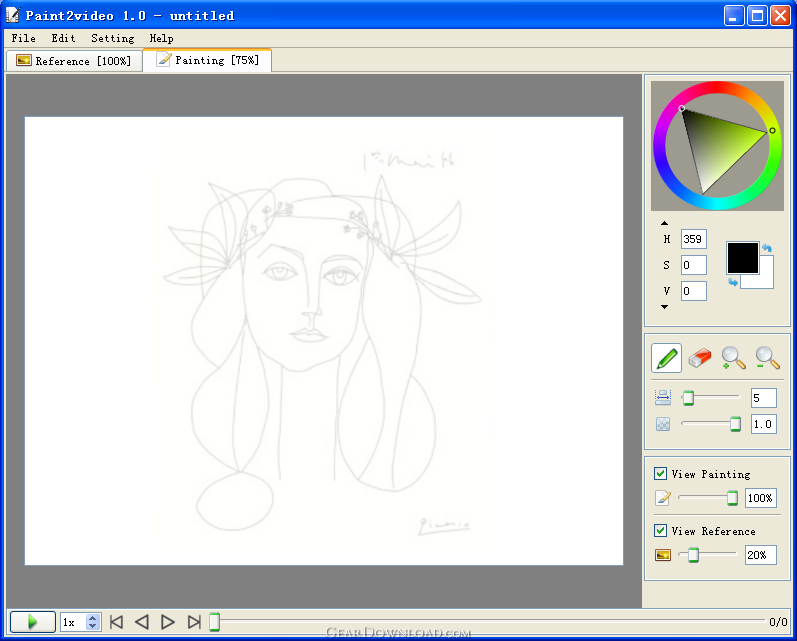Click the reference opacity slider handle
Image resolution: width=797 pixels, height=641 pixels.
pyautogui.click(x=693, y=555)
